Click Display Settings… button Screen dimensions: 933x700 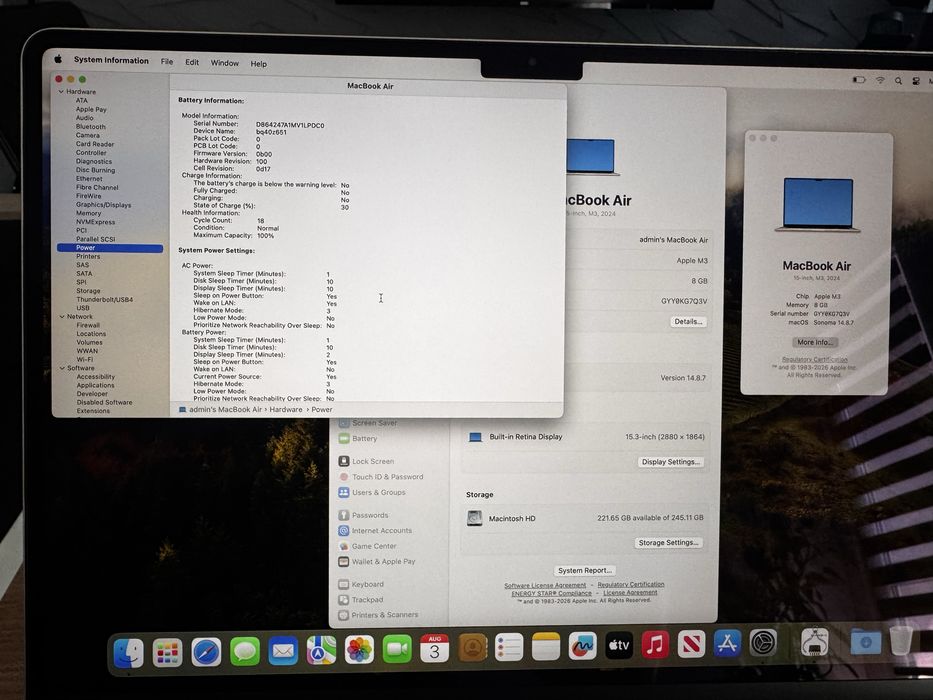(x=671, y=462)
